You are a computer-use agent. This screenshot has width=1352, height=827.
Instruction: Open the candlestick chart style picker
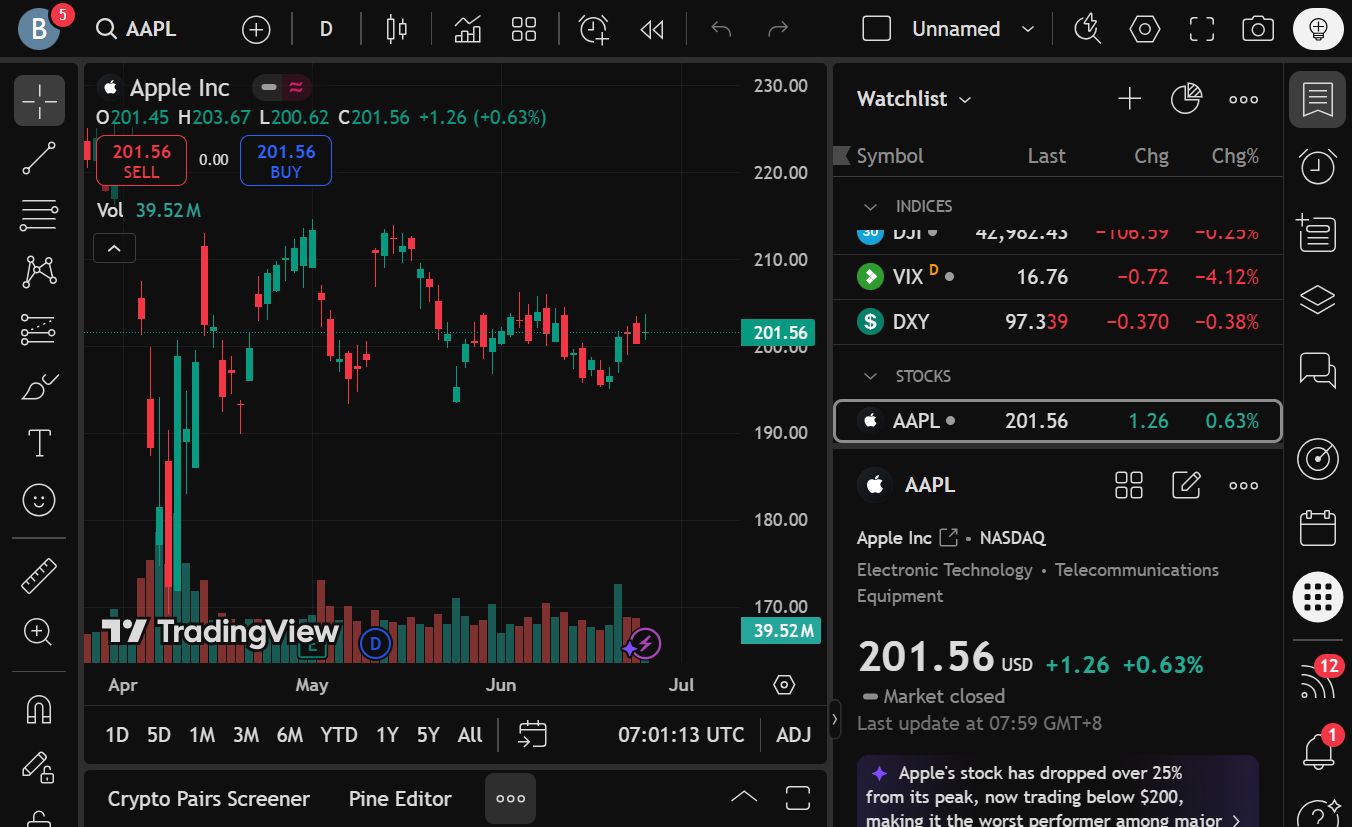pos(397,29)
